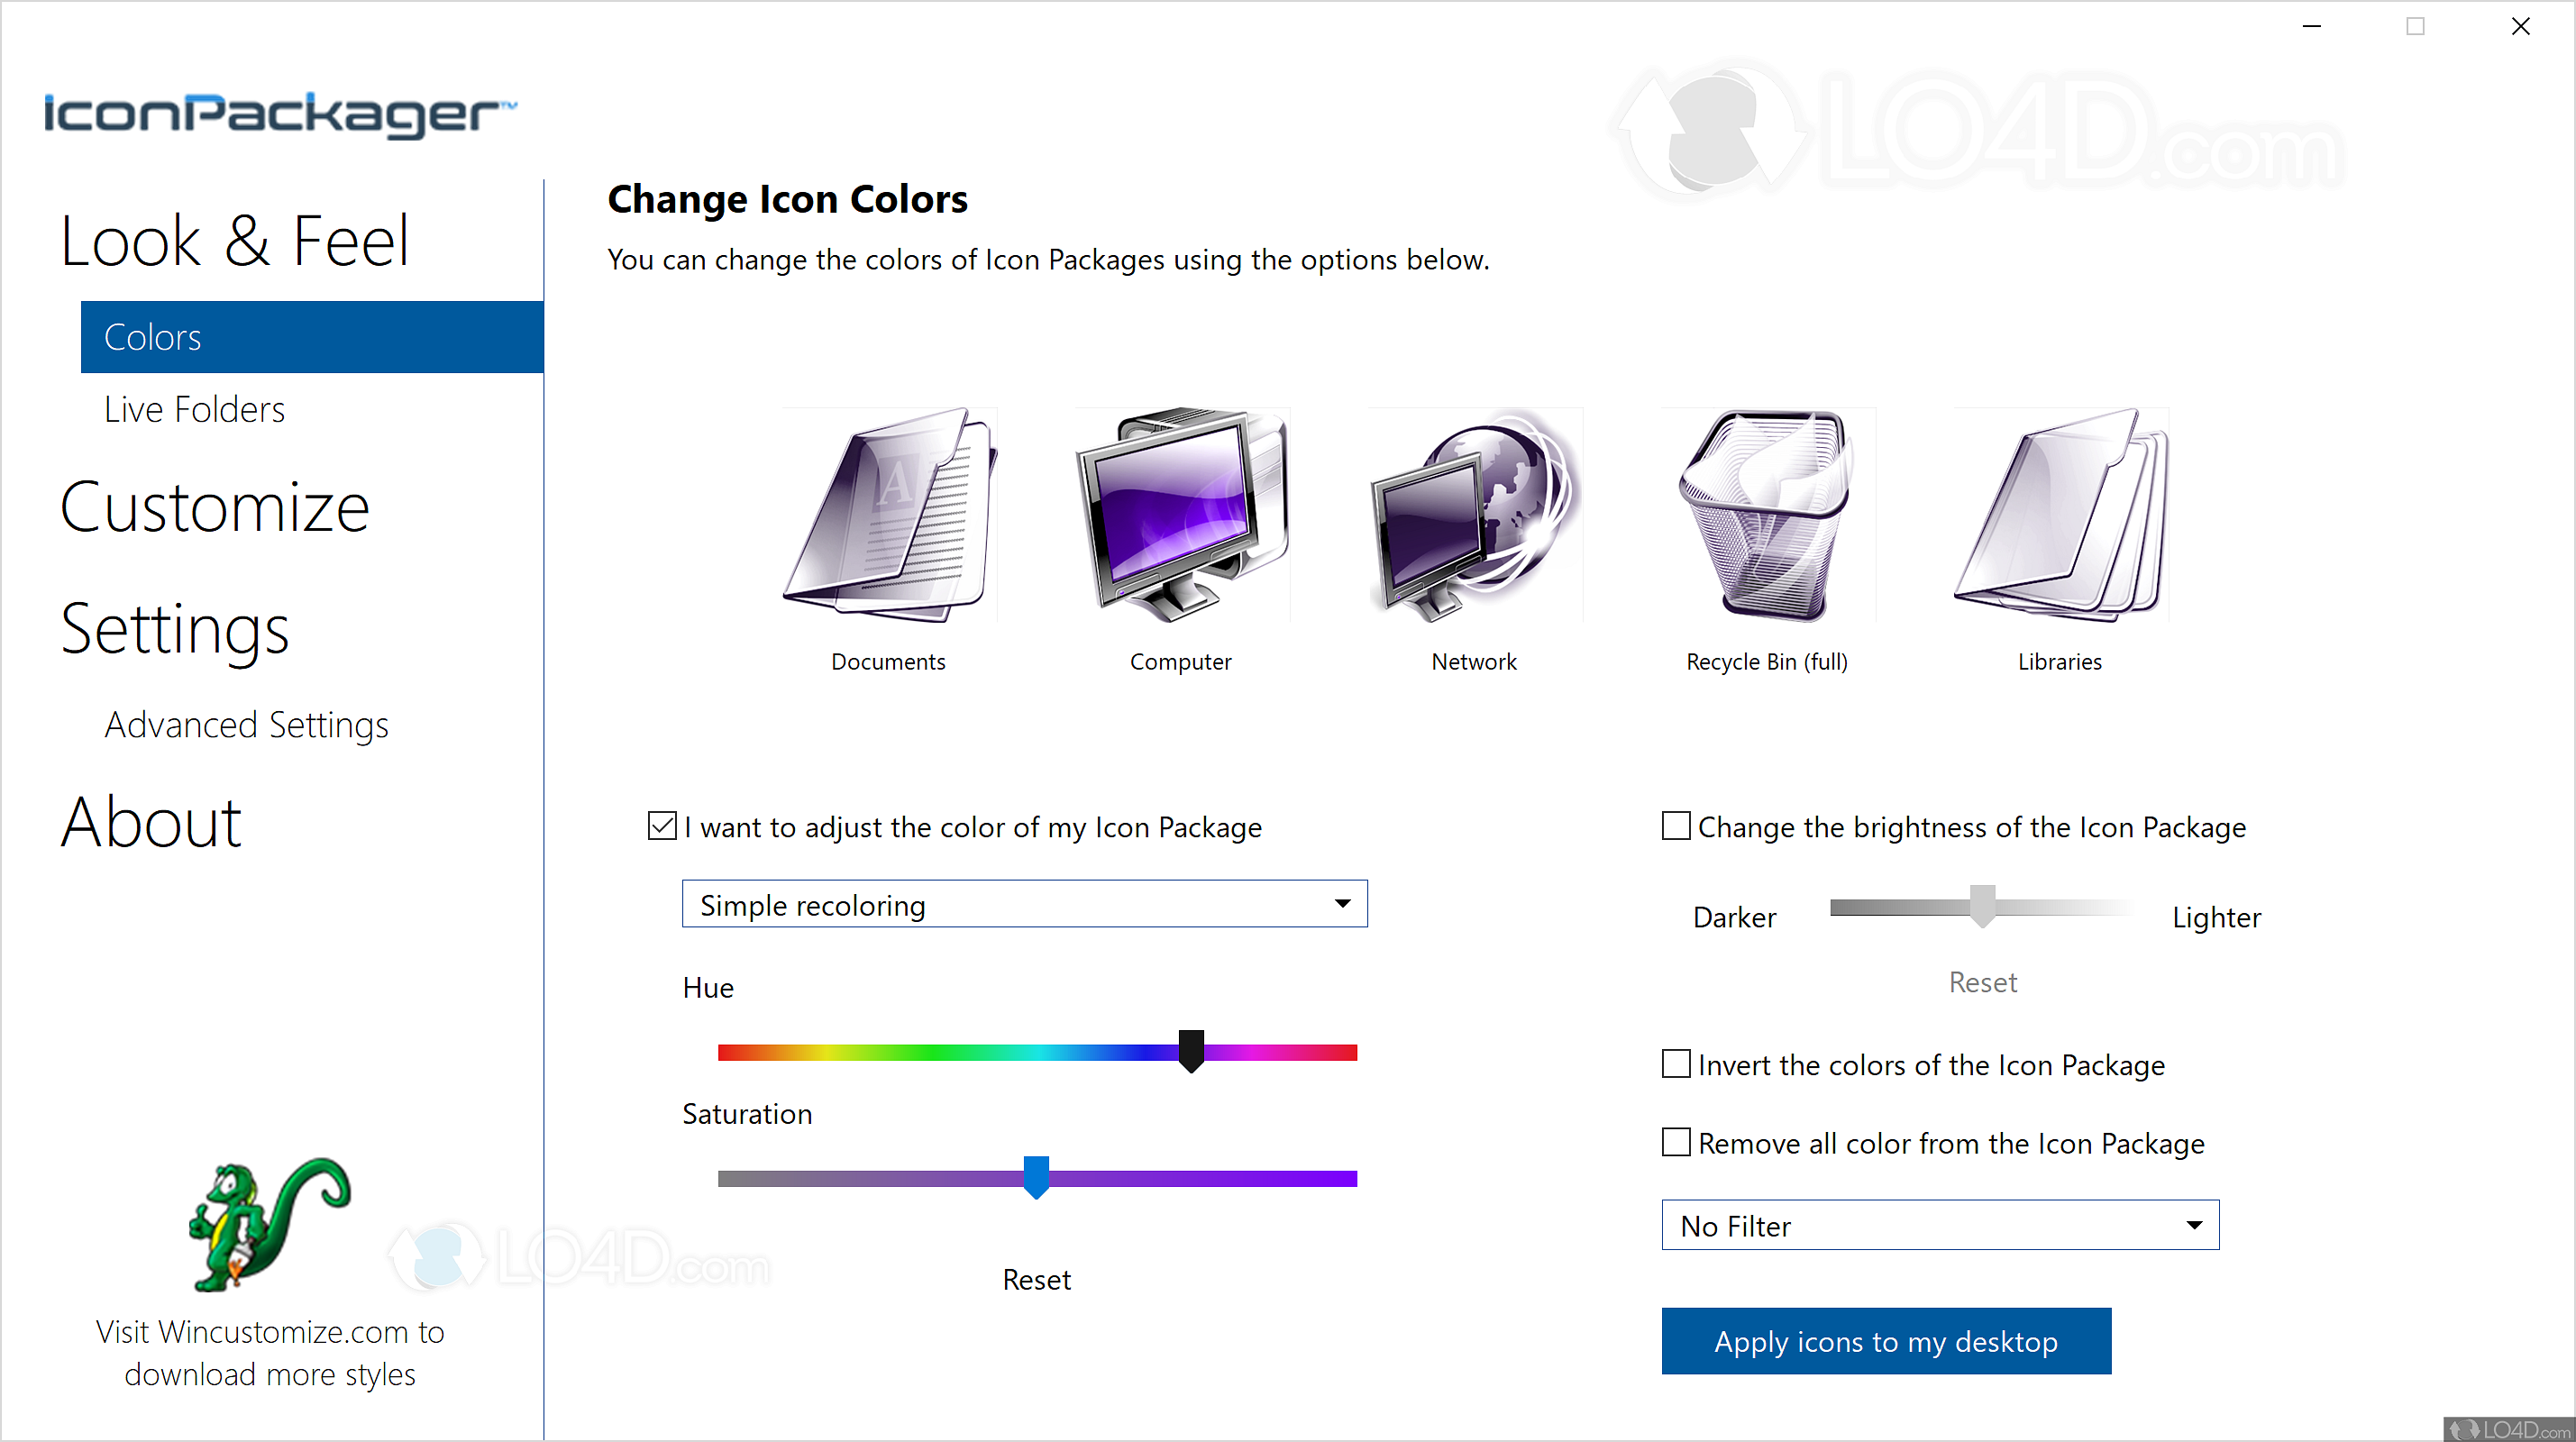Open the No Filter dropdown

click(x=1938, y=1225)
